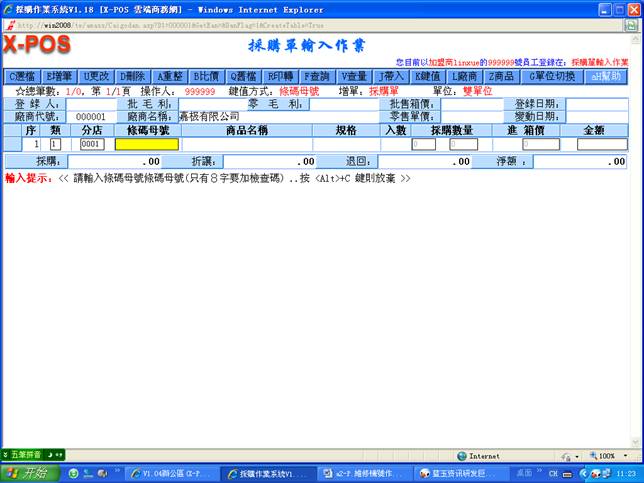Select the U更改 modify button
Viewport: 644px width, 483px height.
(97, 76)
